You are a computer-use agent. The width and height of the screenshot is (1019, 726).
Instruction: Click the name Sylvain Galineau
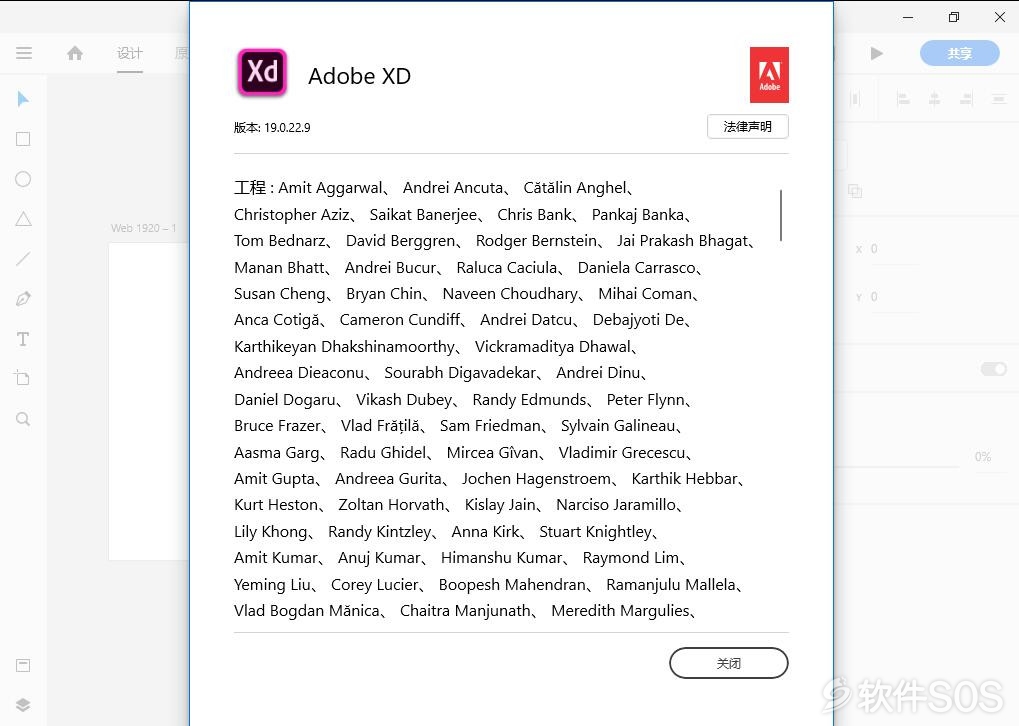(618, 426)
